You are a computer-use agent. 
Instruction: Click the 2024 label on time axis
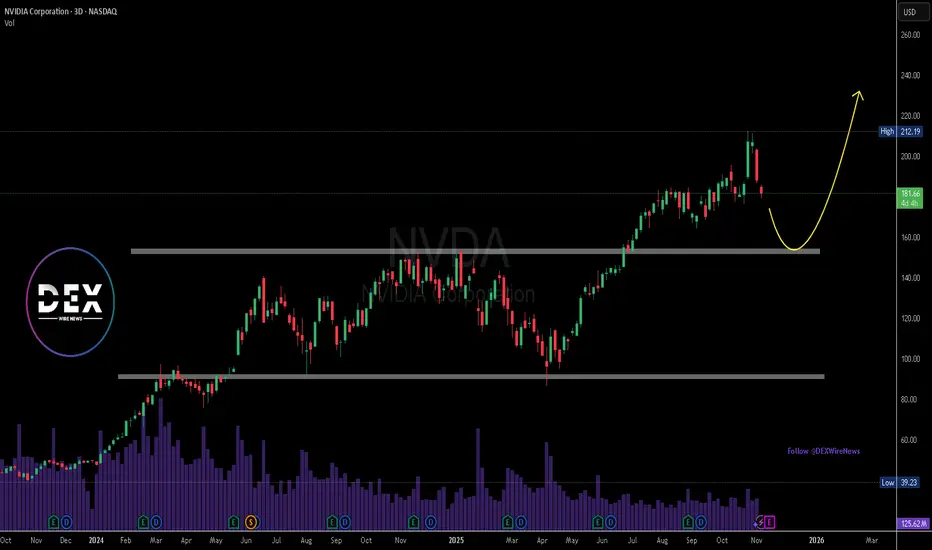point(96,540)
